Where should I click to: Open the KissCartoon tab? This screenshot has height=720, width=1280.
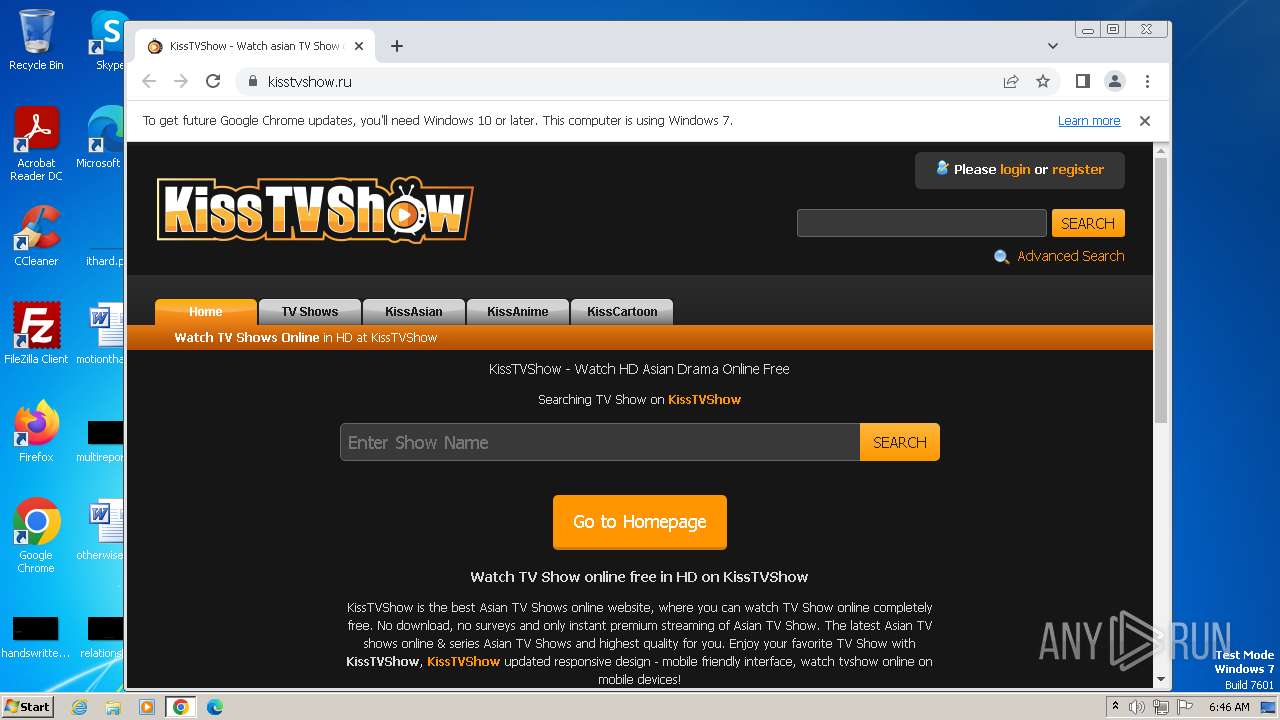pos(622,311)
